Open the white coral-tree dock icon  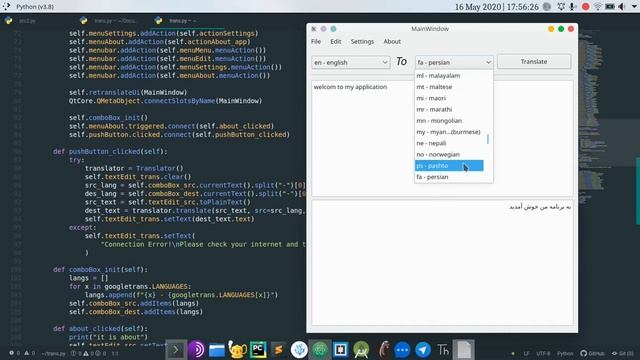[x=299, y=350]
